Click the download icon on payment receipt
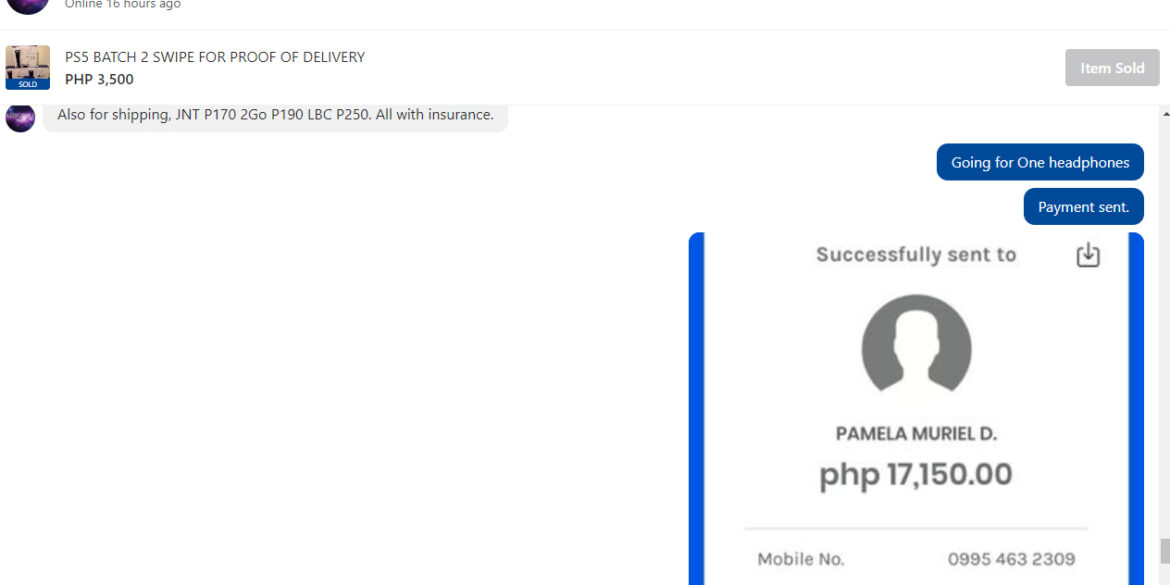 [x=1088, y=255]
